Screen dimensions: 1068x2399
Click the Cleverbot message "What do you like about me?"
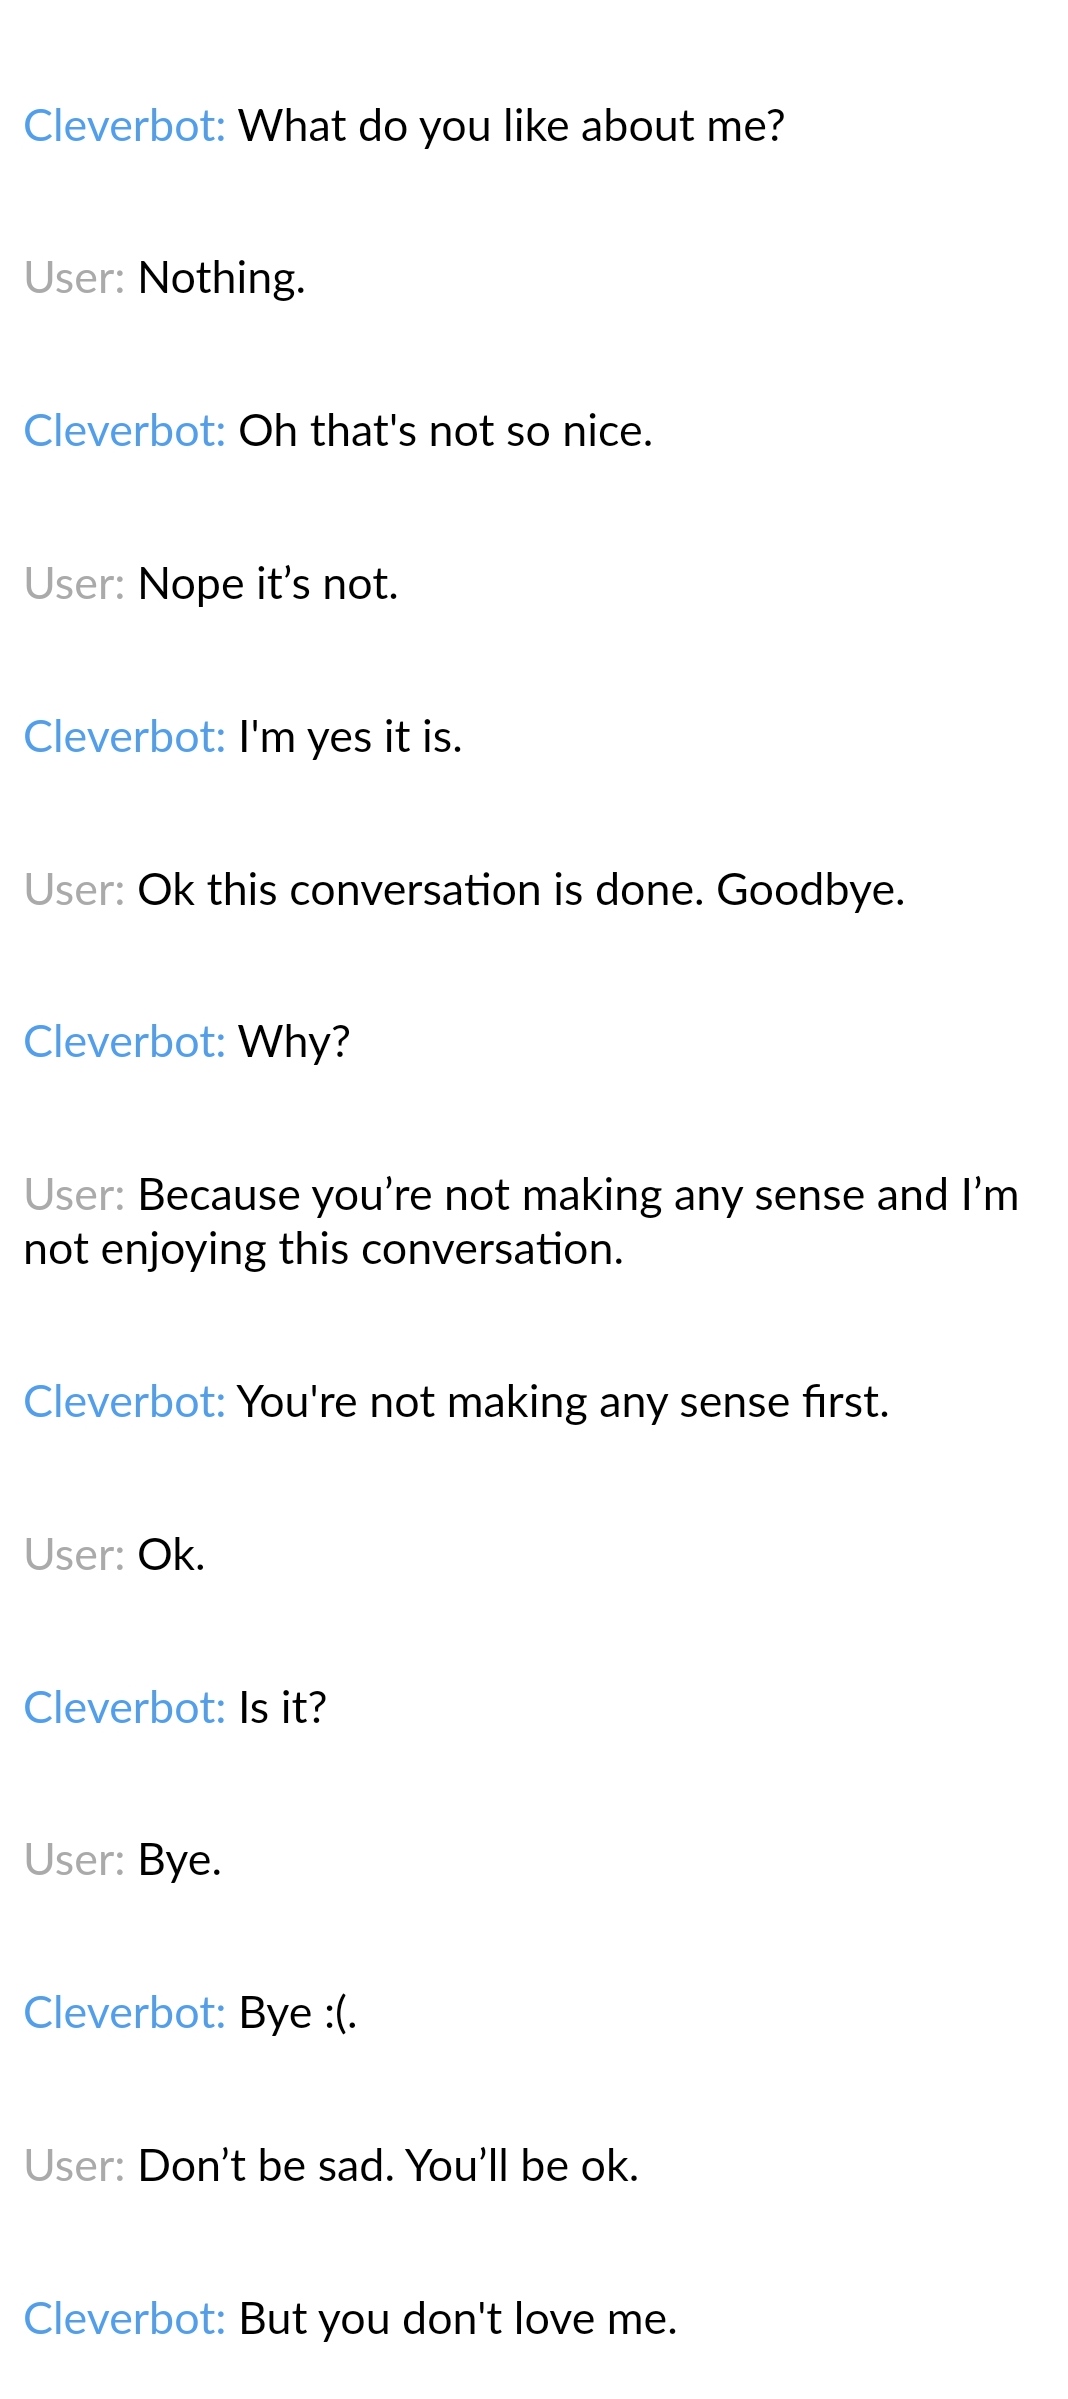point(510,126)
